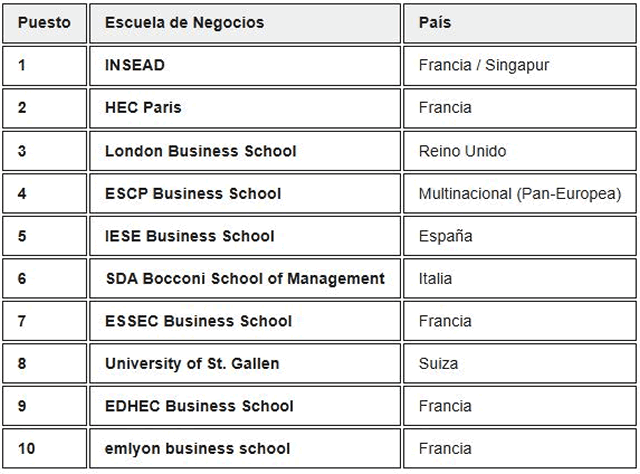Click the Francia / Singapur cell
The image size is (640, 474).
pos(484,65)
